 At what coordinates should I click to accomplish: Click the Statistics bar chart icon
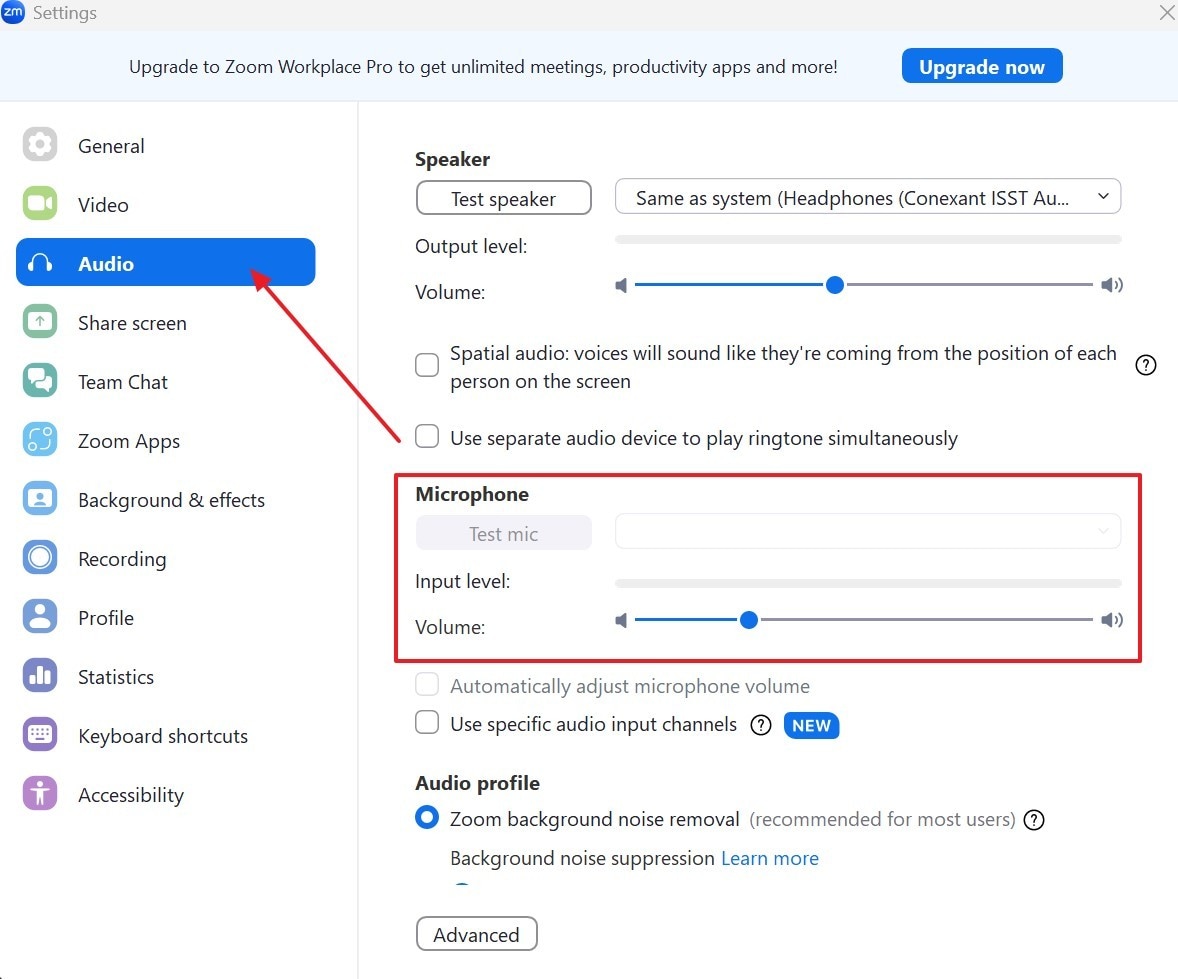pyautogui.click(x=40, y=677)
